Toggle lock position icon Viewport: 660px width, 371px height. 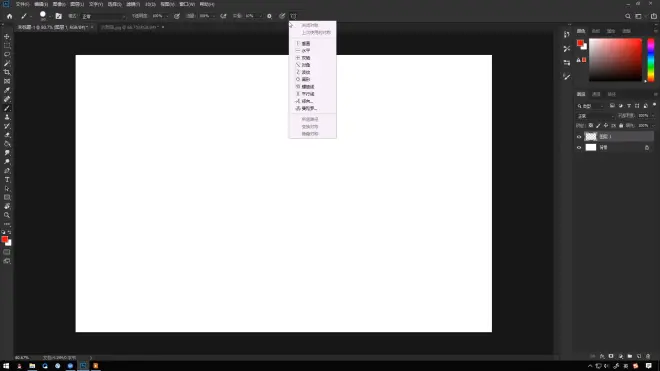[x=606, y=125]
